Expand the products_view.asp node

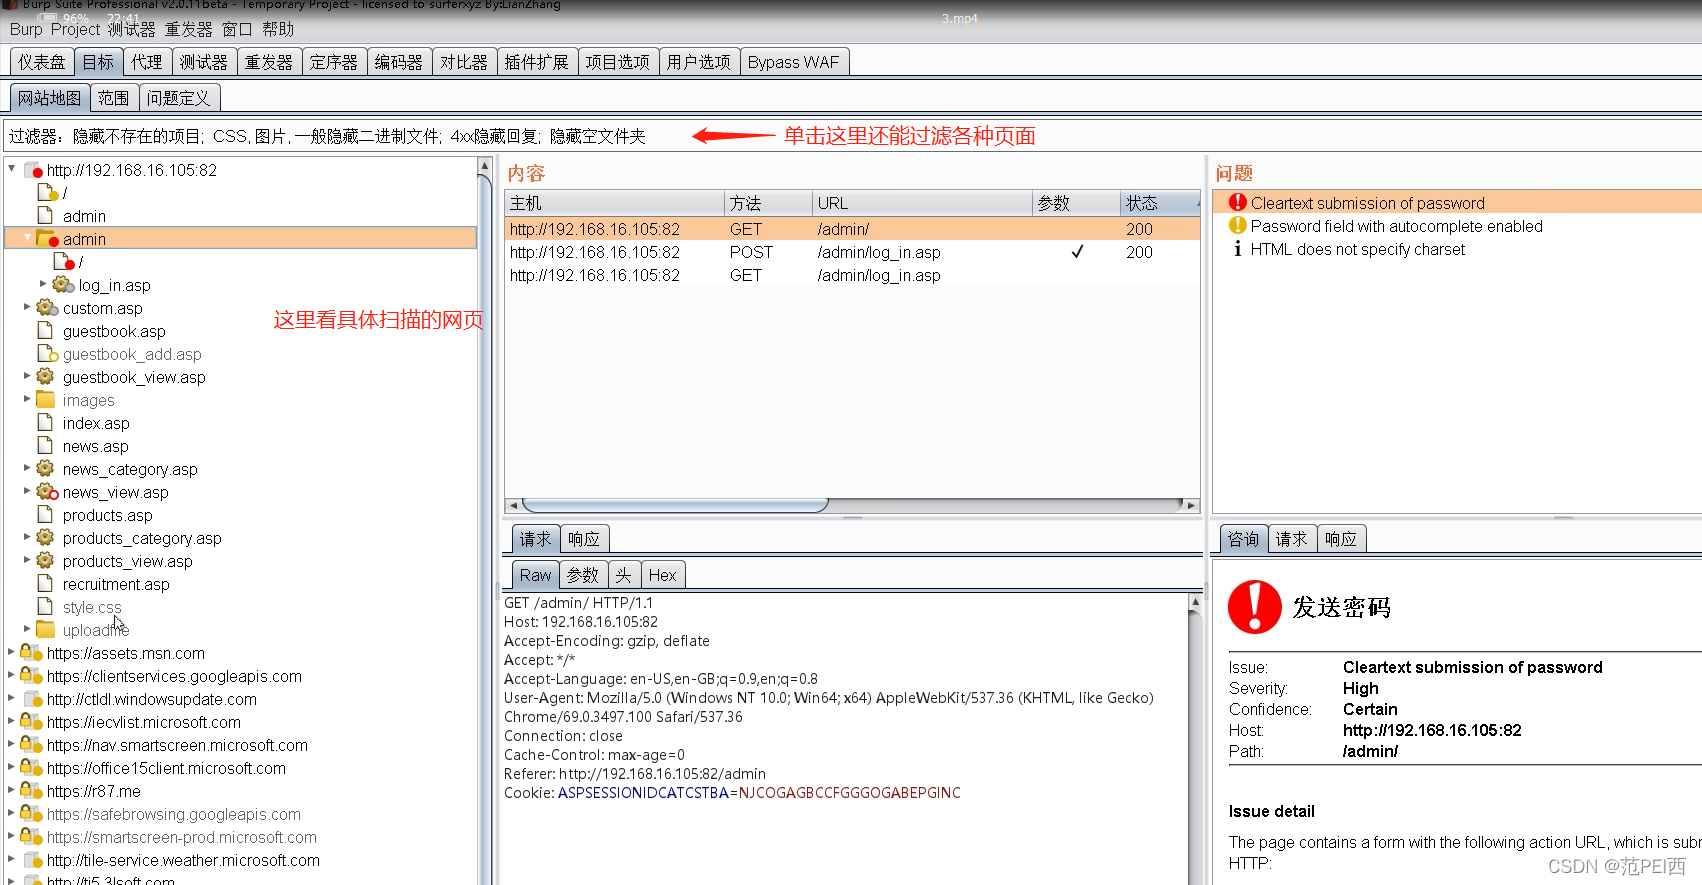[x=27, y=560]
